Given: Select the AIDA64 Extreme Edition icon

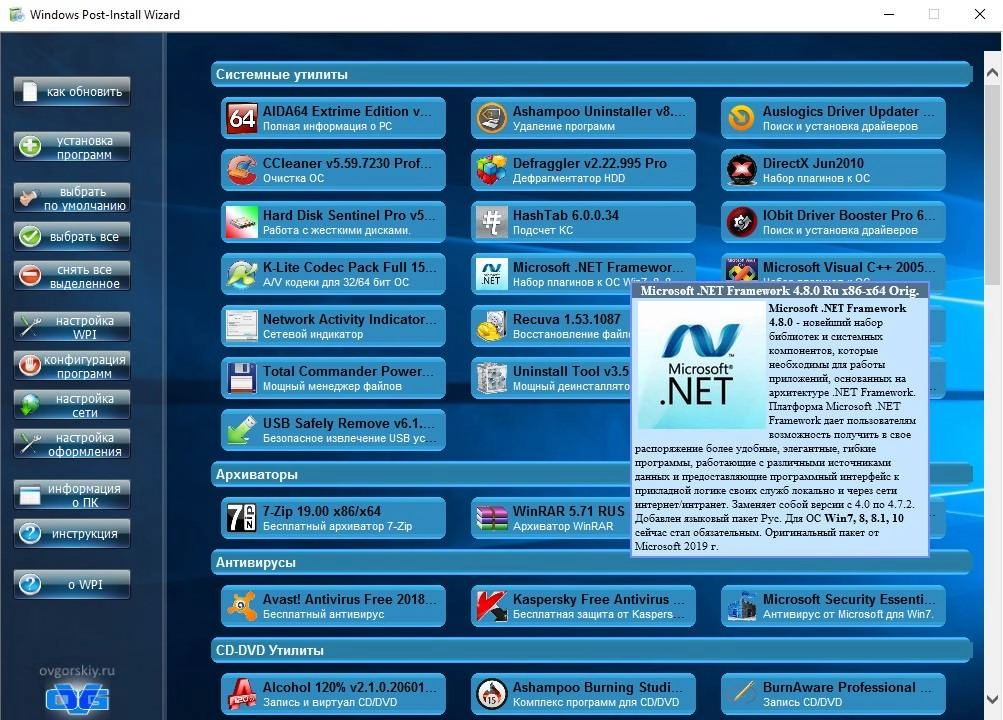Looking at the screenshot, I should click(241, 117).
